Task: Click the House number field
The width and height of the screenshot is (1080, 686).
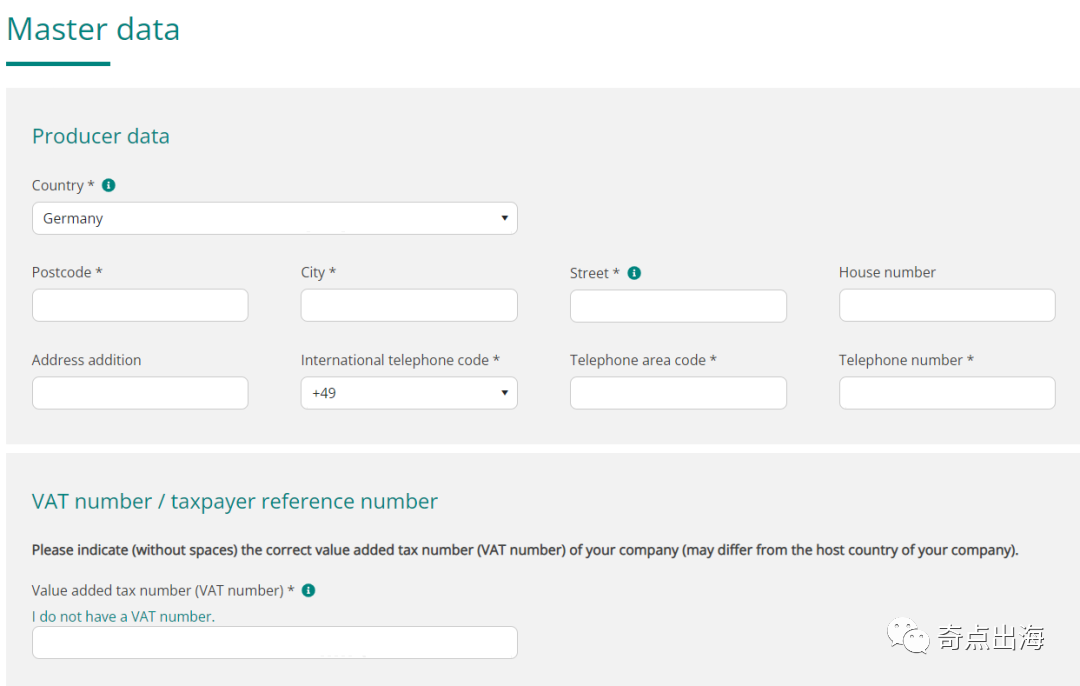Action: tap(946, 305)
